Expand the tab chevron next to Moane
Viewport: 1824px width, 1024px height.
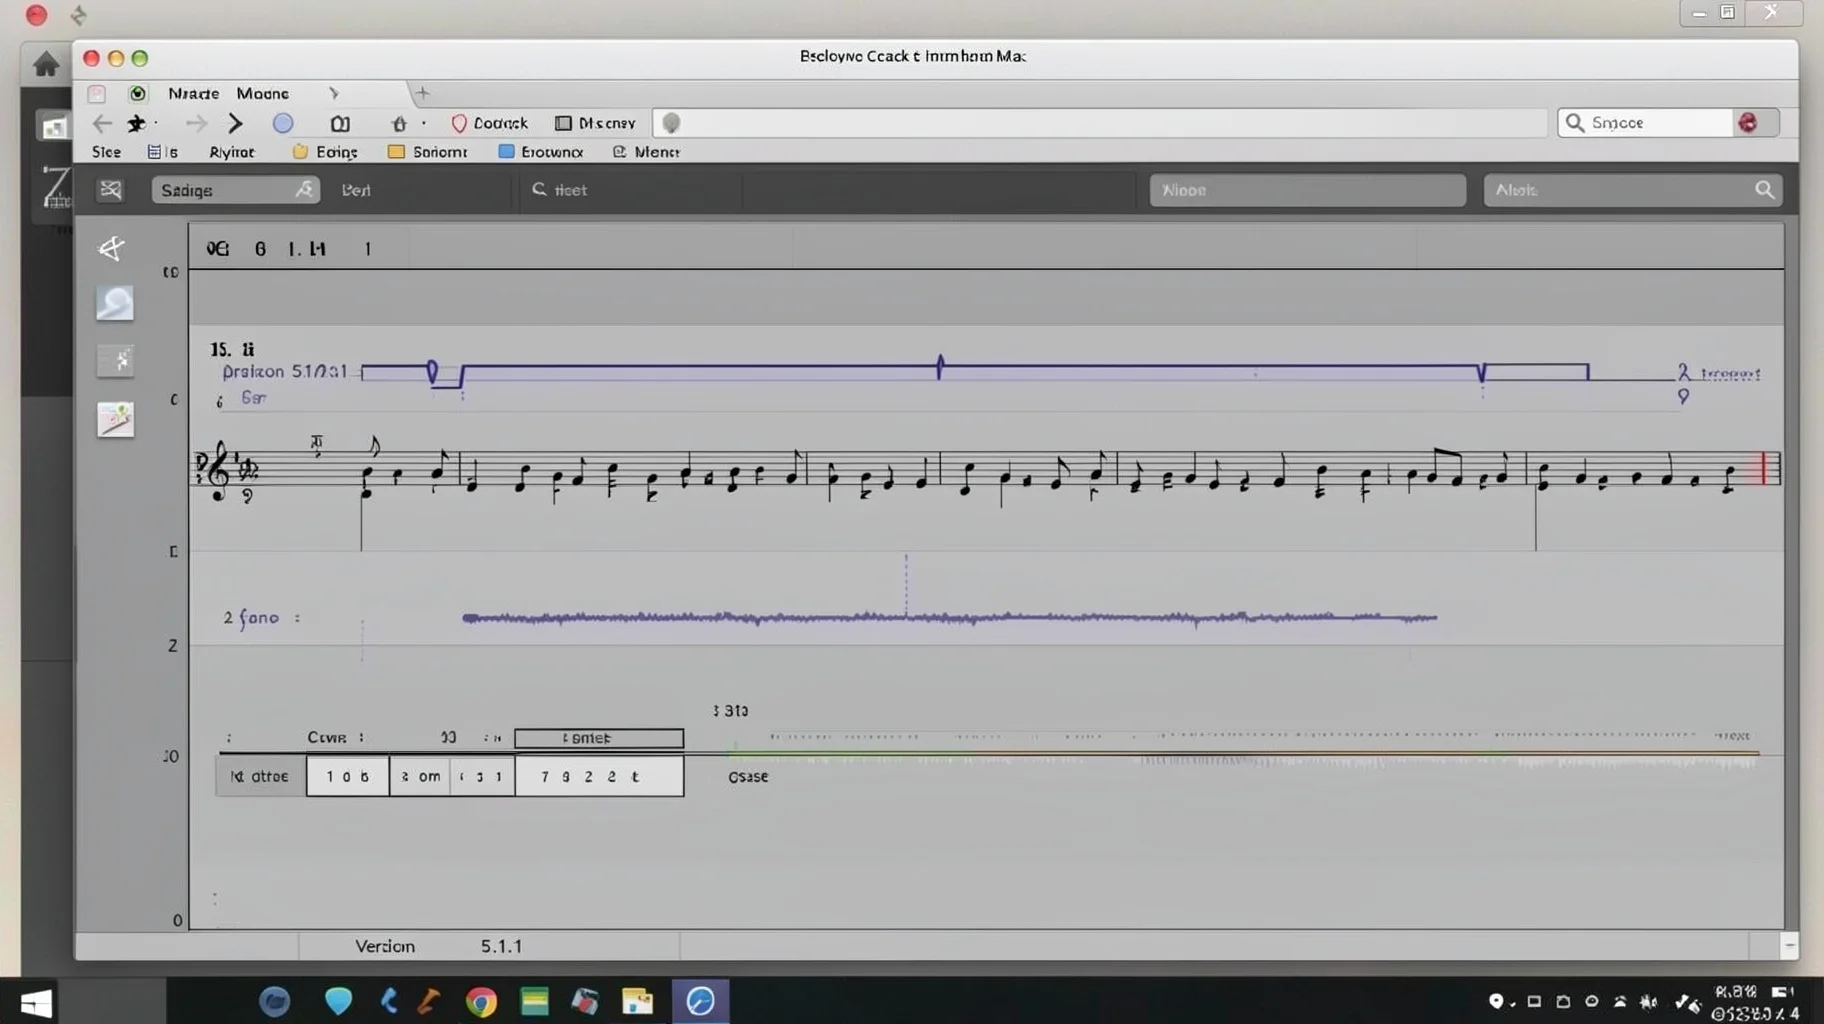click(x=334, y=93)
